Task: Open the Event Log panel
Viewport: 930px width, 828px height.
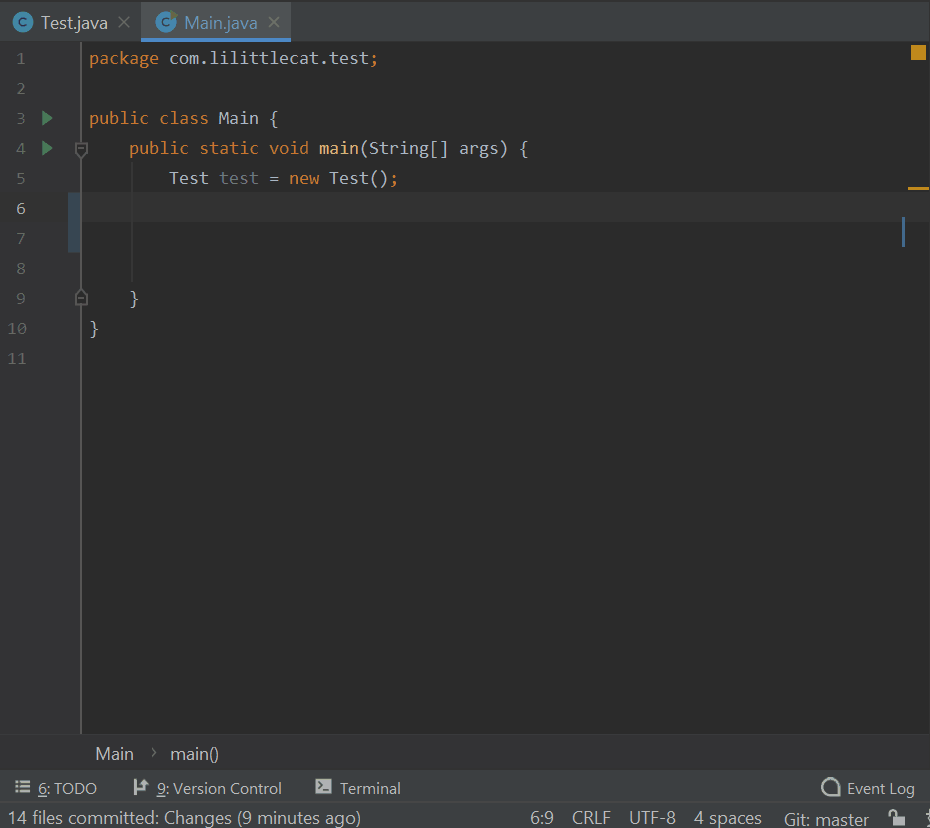Action: [868, 788]
